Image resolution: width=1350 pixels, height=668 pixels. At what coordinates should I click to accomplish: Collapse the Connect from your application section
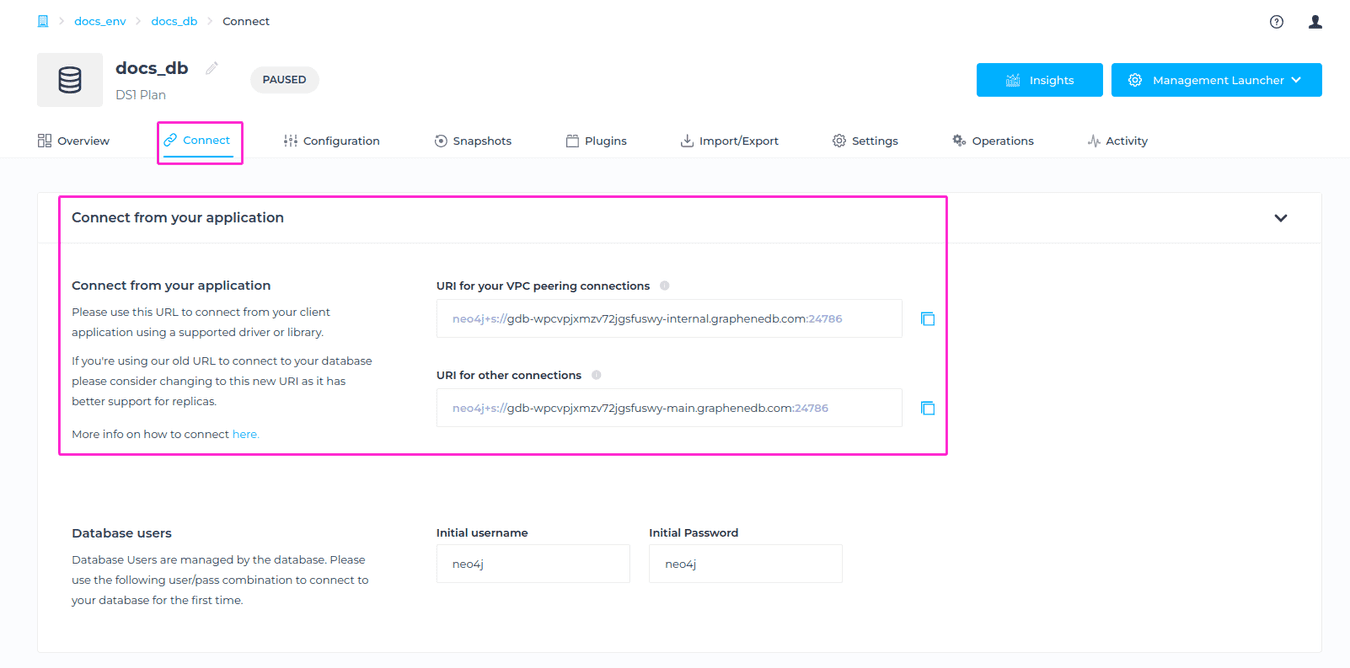click(1280, 217)
